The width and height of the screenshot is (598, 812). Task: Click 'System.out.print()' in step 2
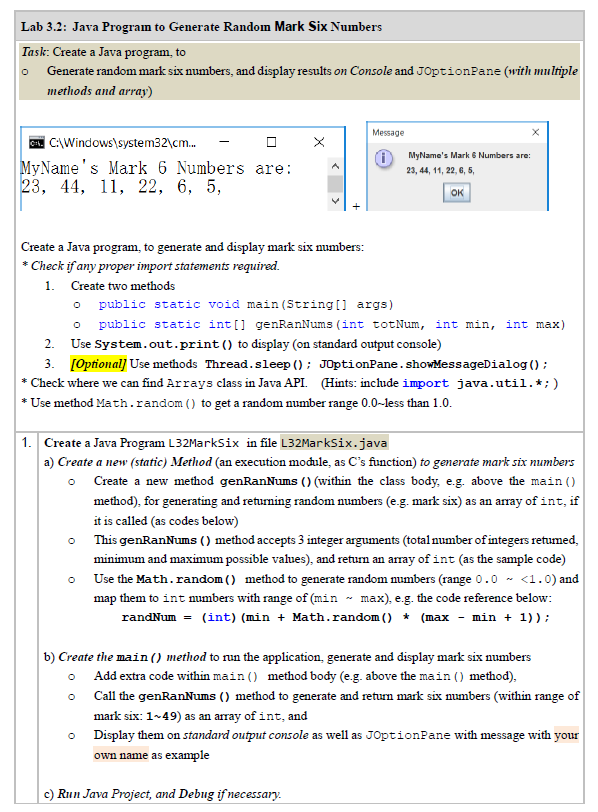(x=164, y=344)
